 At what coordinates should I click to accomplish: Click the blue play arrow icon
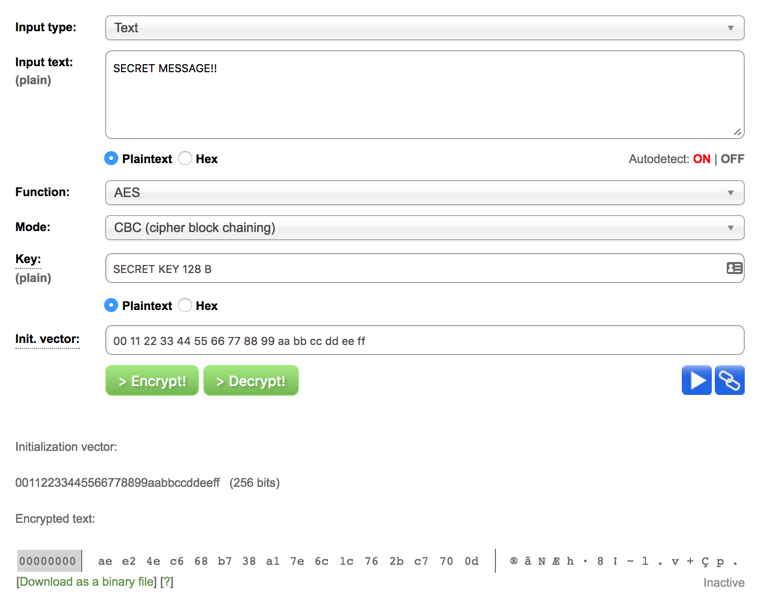coord(697,380)
